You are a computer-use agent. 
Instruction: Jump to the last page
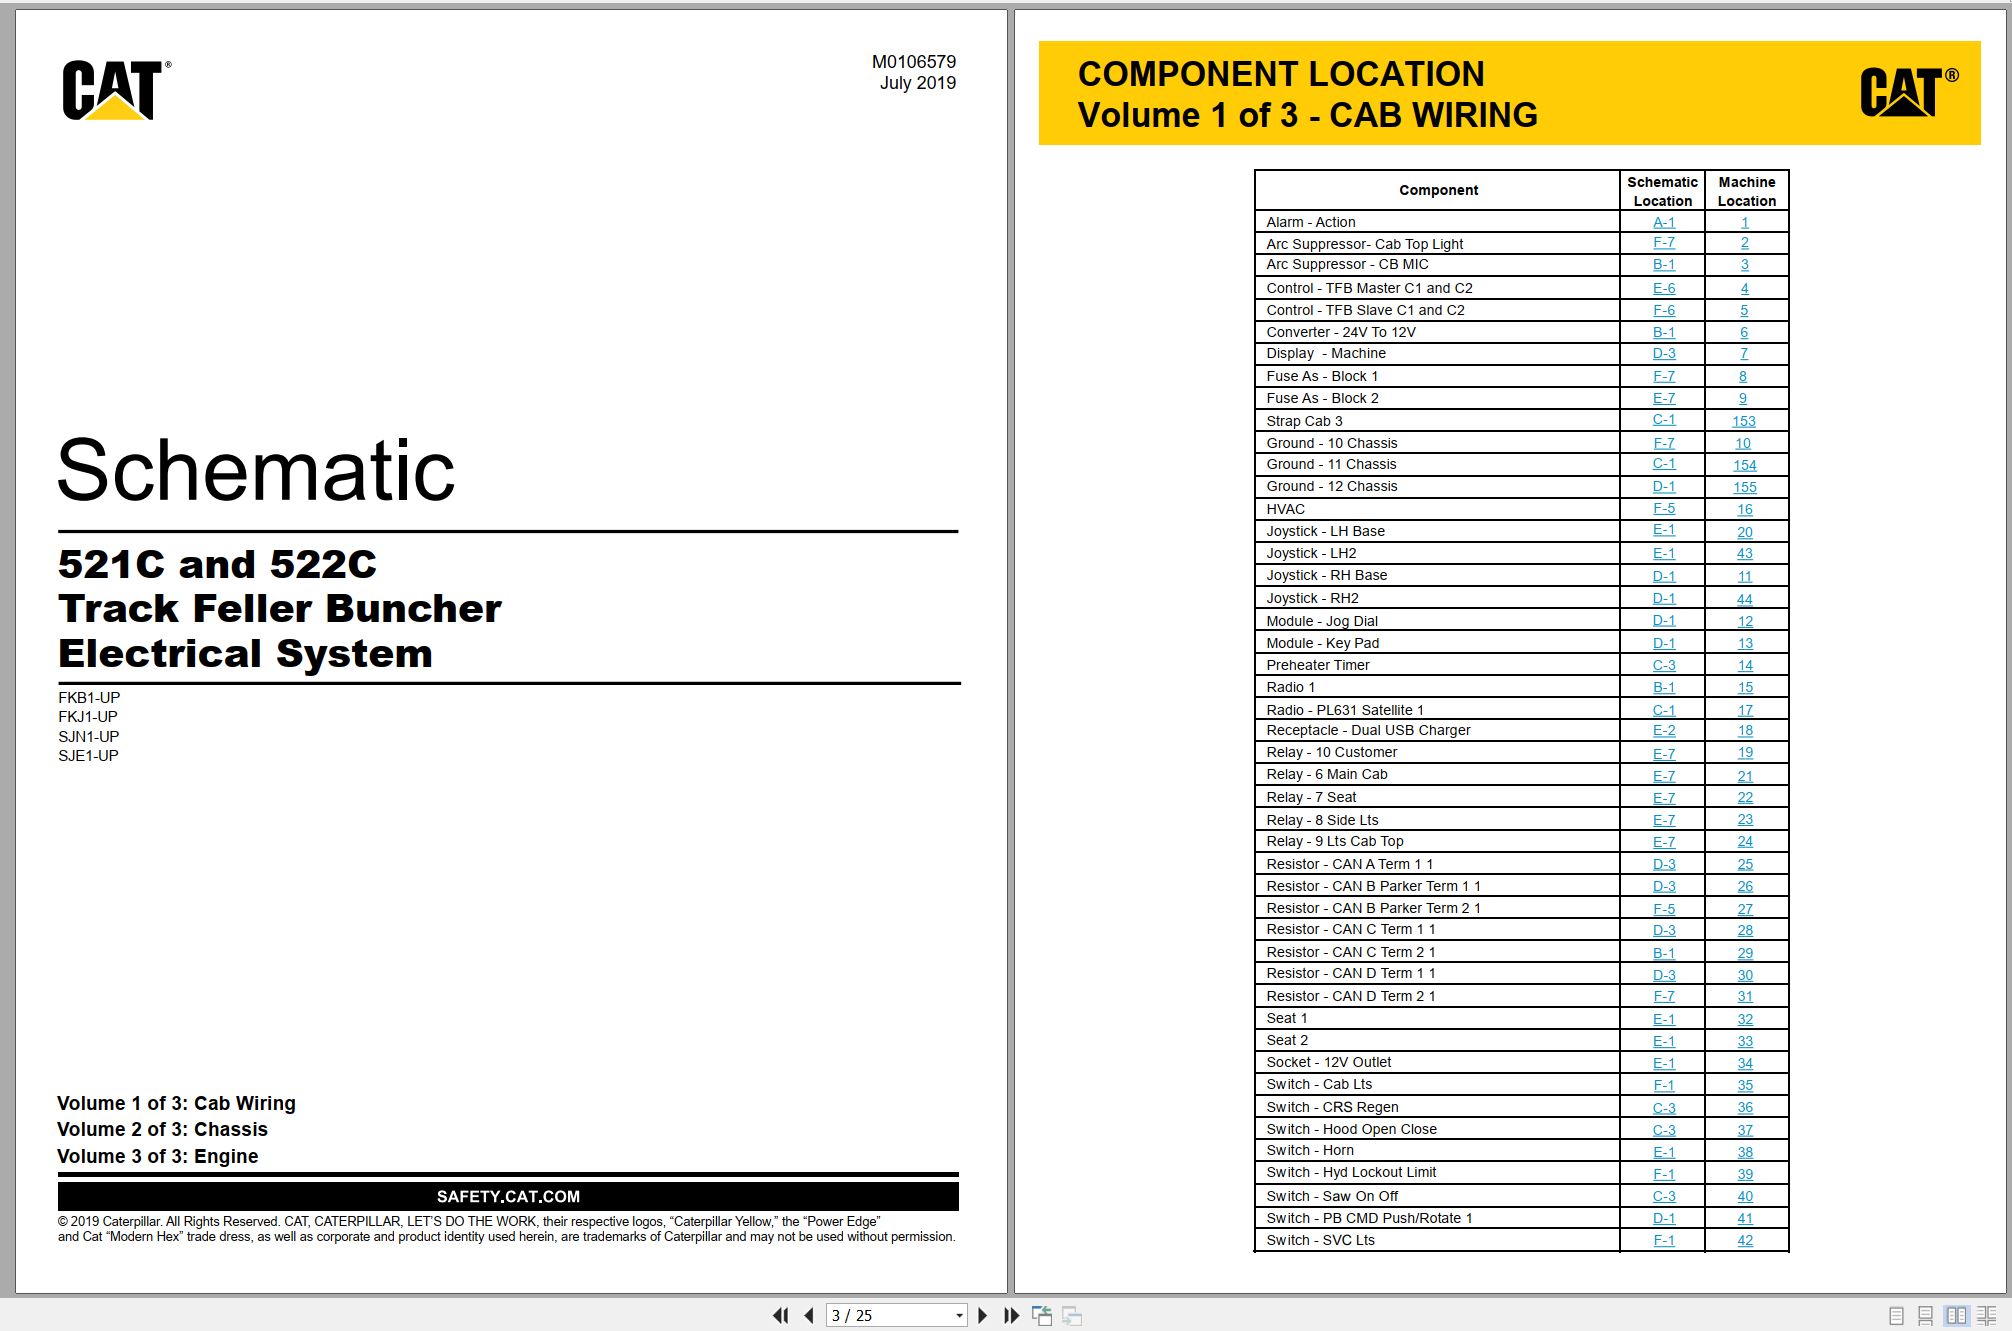pos(1011,1316)
